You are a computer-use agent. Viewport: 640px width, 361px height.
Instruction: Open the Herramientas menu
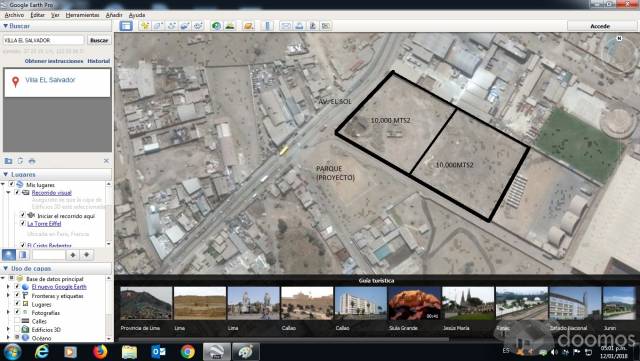[82, 15]
